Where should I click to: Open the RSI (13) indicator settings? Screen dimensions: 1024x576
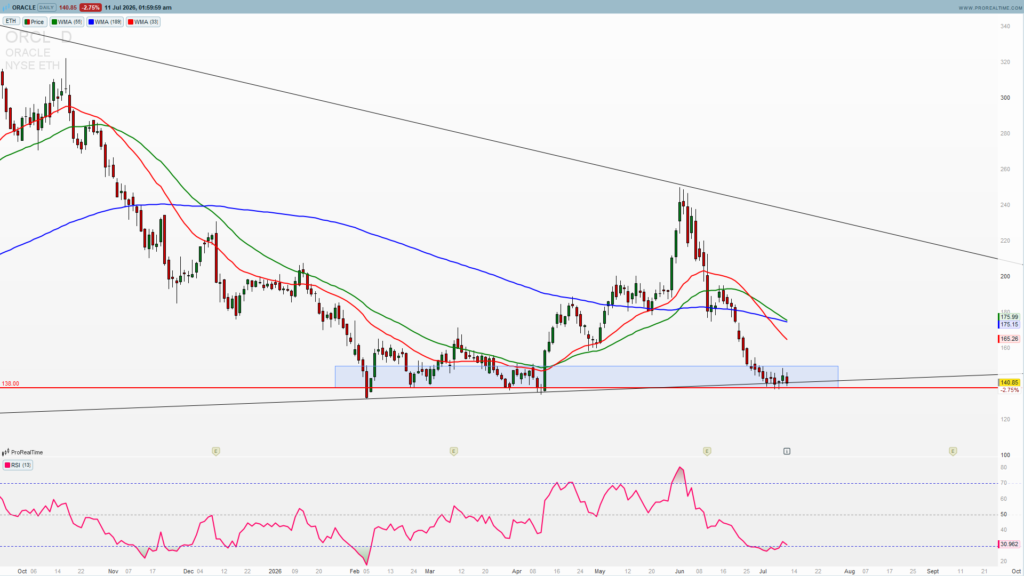coord(18,465)
